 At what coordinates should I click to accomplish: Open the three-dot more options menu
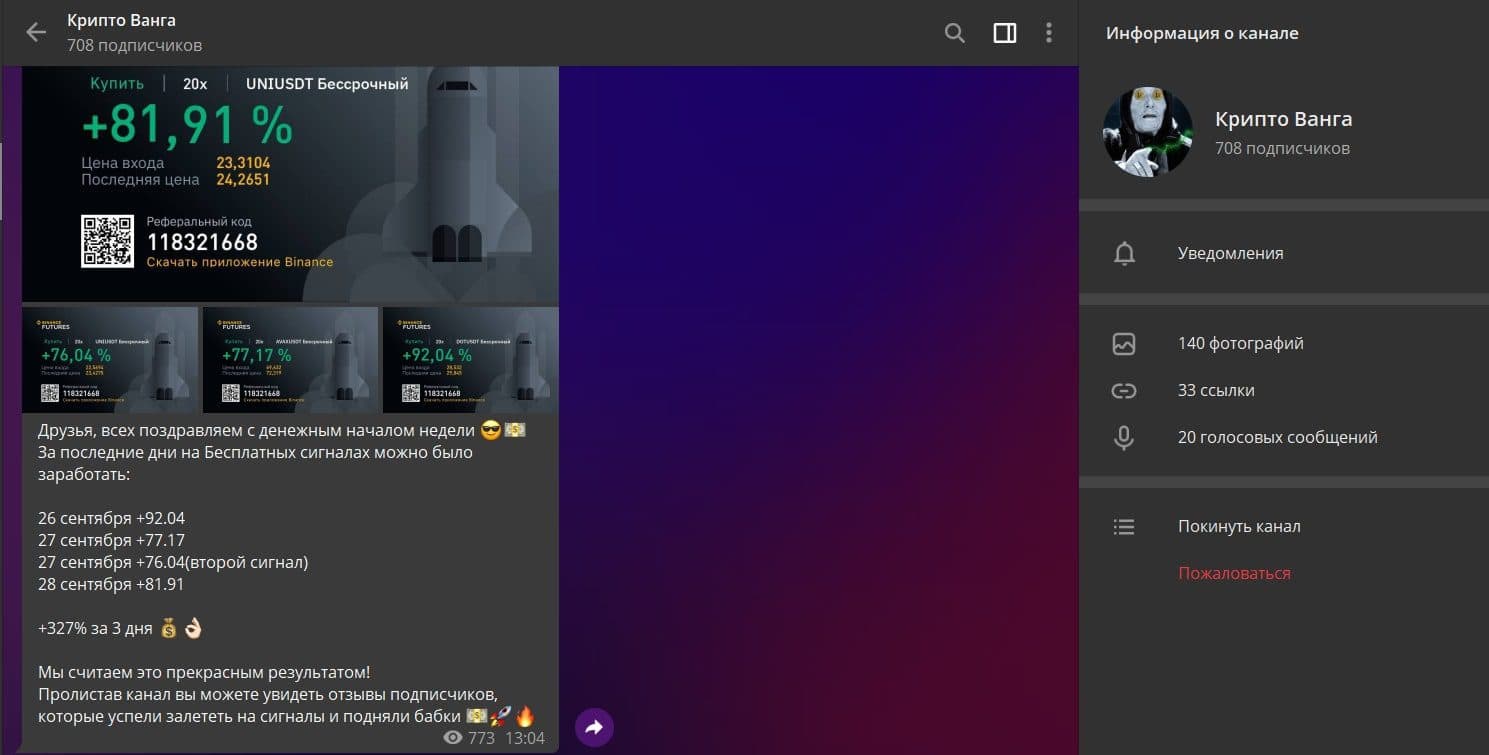tap(1048, 33)
